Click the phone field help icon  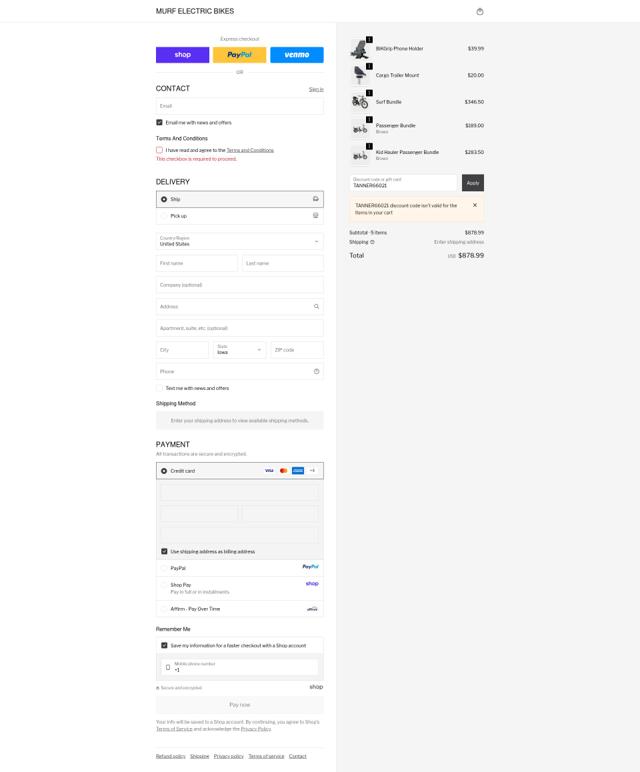click(316, 371)
